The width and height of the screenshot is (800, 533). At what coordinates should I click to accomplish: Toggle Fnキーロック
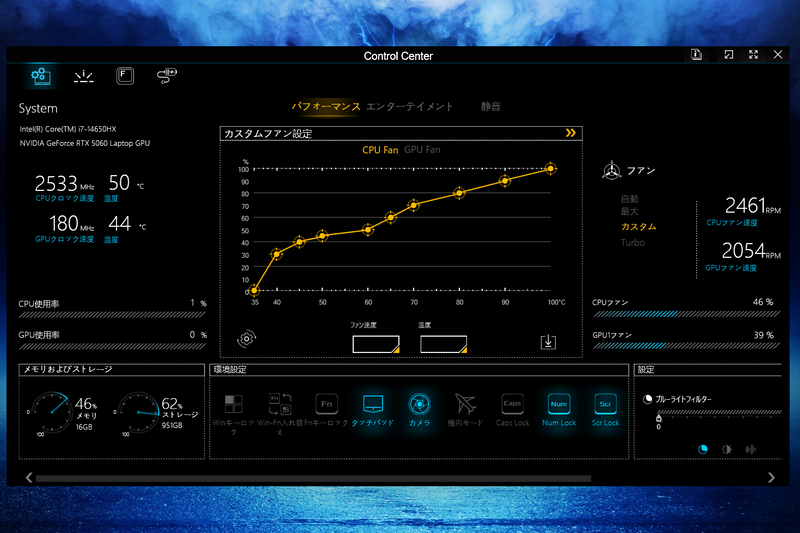326,410
